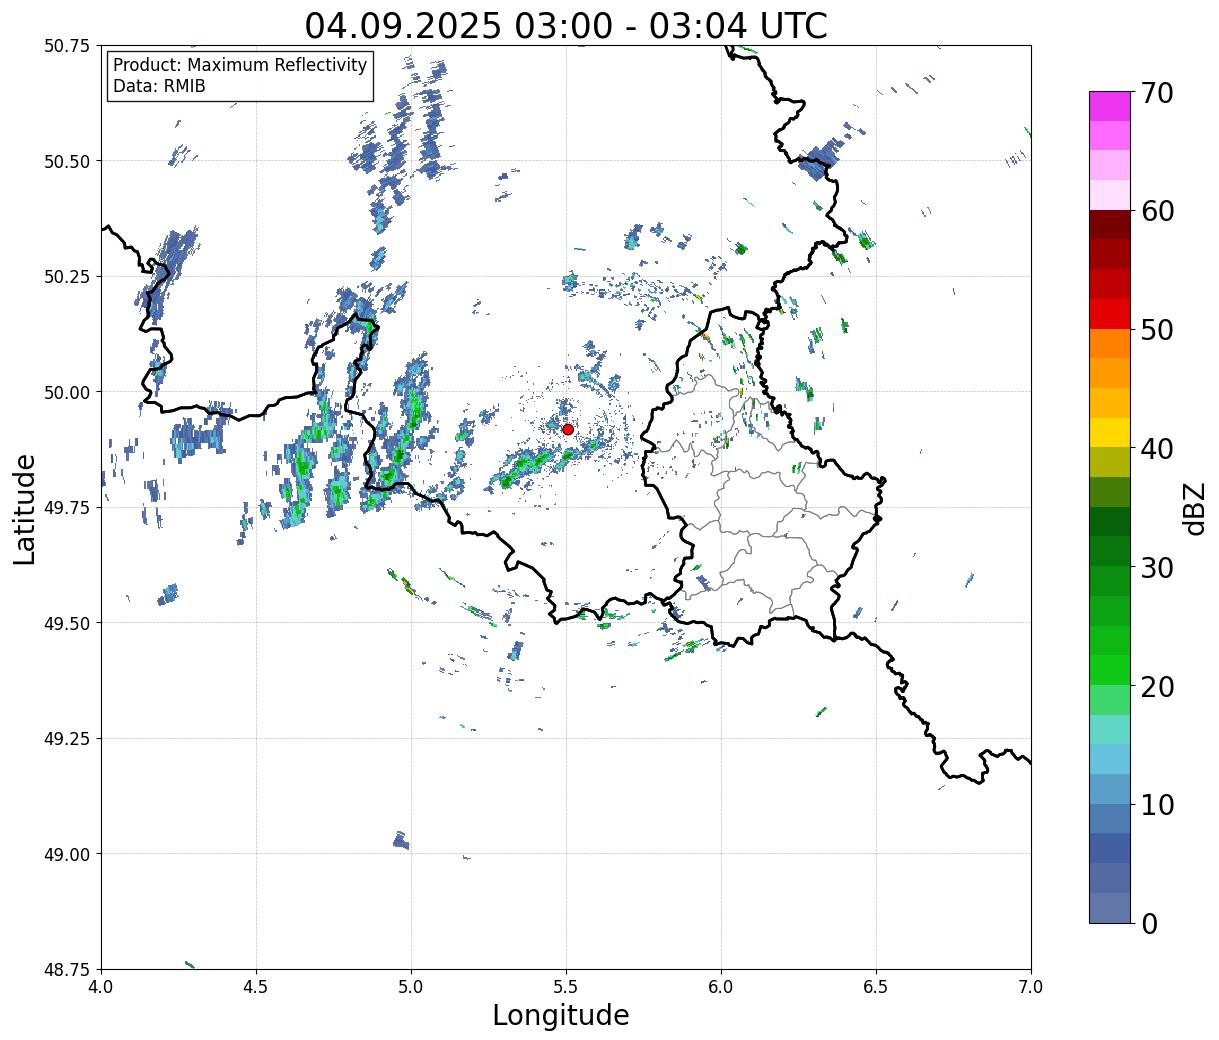Click the 4.5 longitude tick label
1219x1040 pixels.
(x=256, y=987)
